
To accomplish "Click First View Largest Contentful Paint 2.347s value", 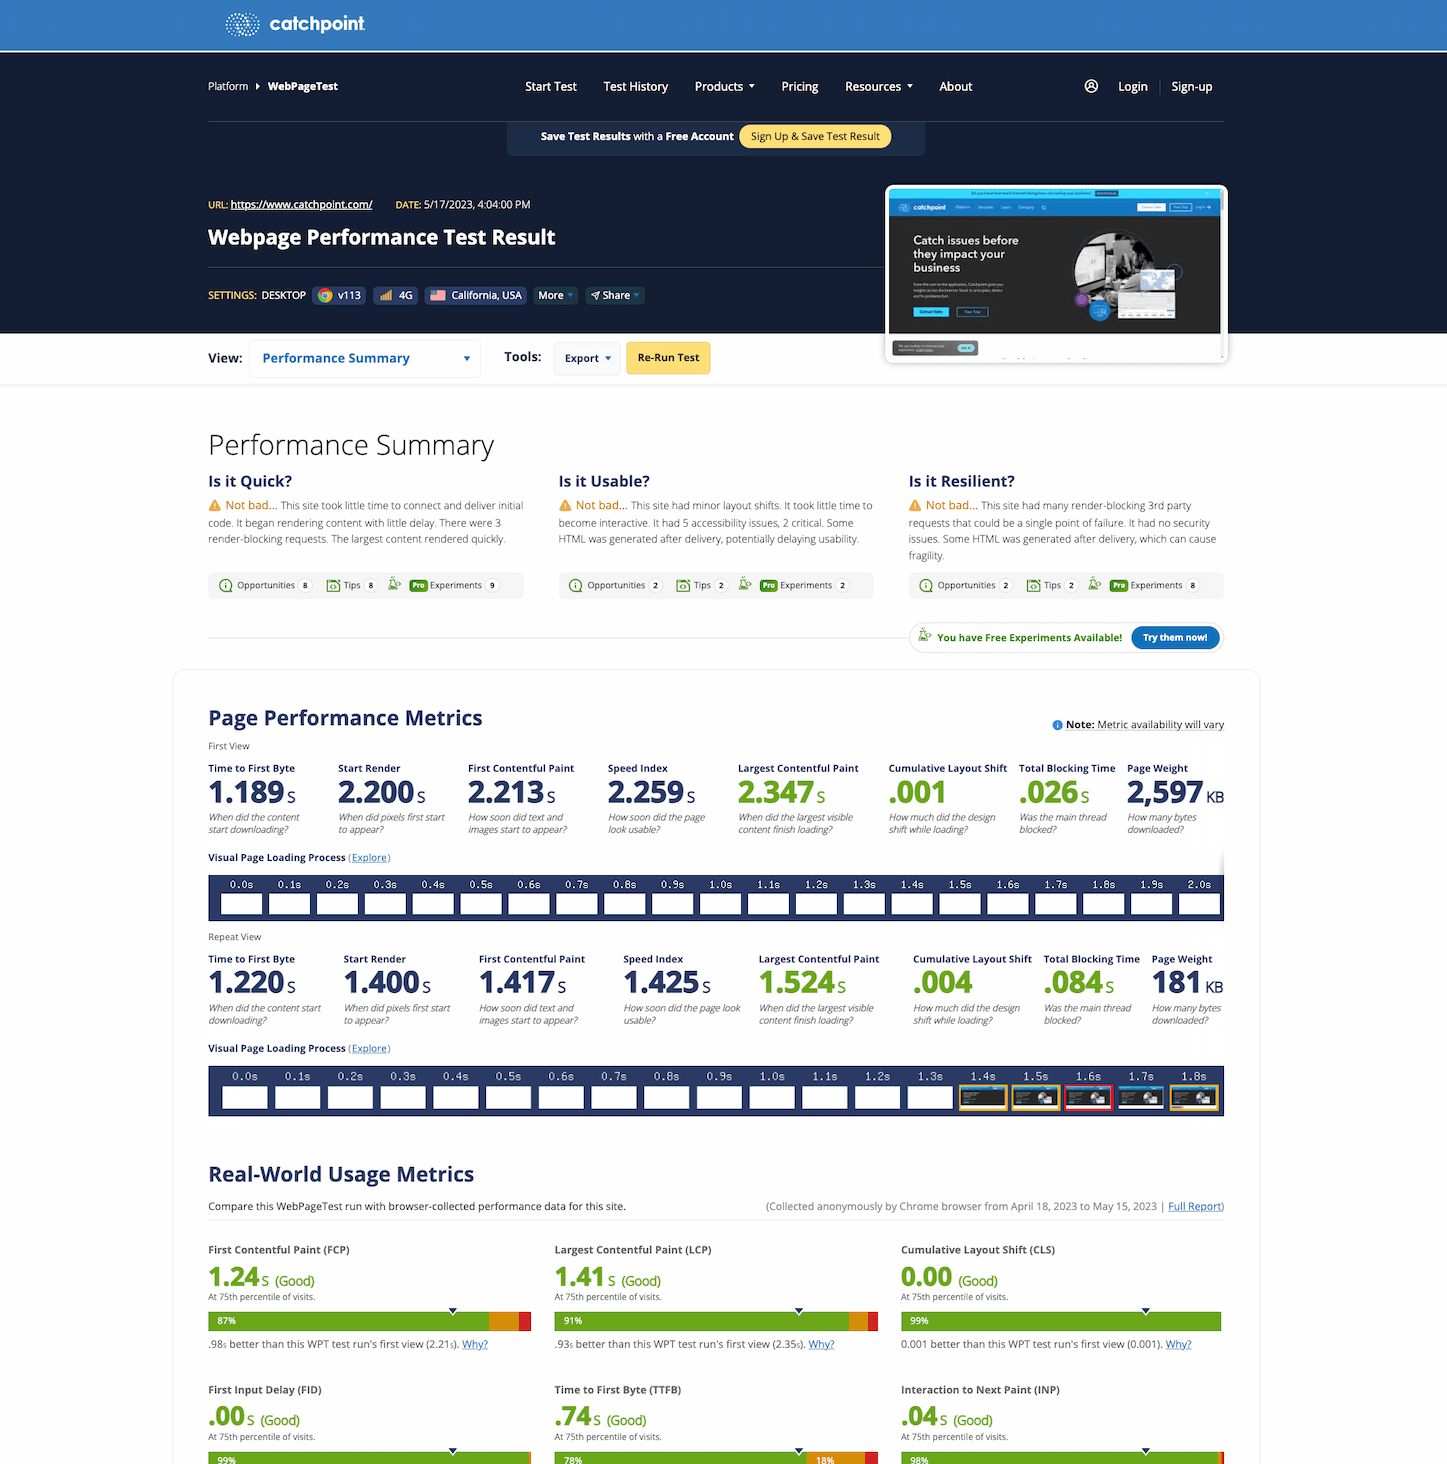I will click(x=782, y=792).
